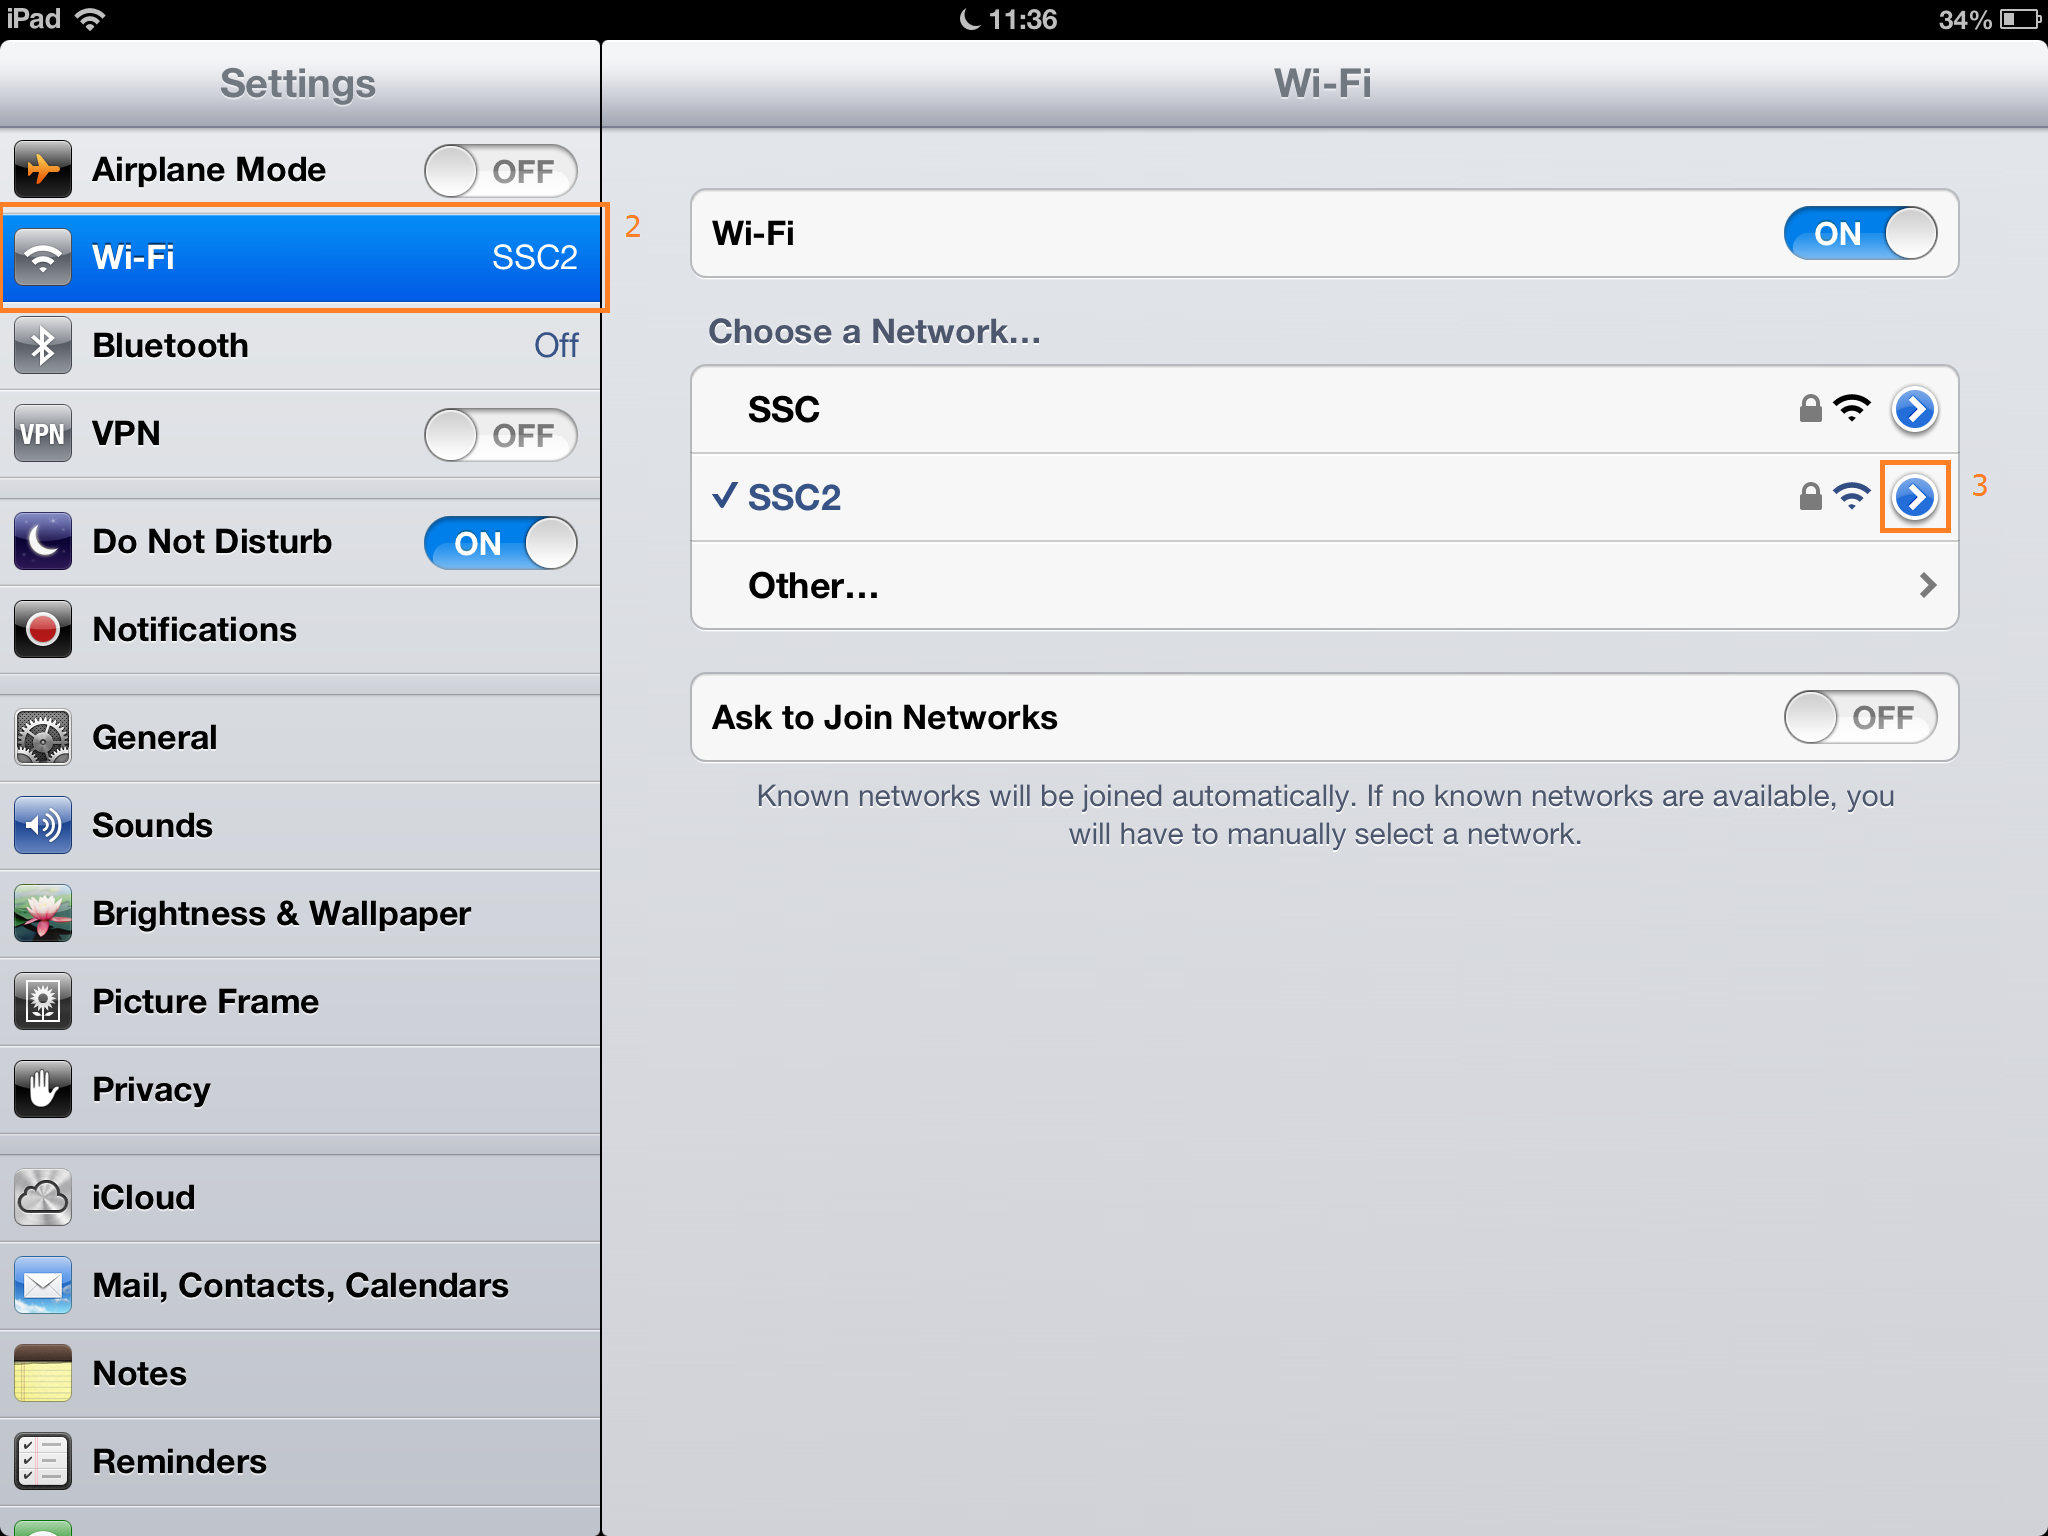The height and width of the screenshot is (1536, 2048).
Task: Tap the Privacy hand icon
Action: click(43, 1089)
